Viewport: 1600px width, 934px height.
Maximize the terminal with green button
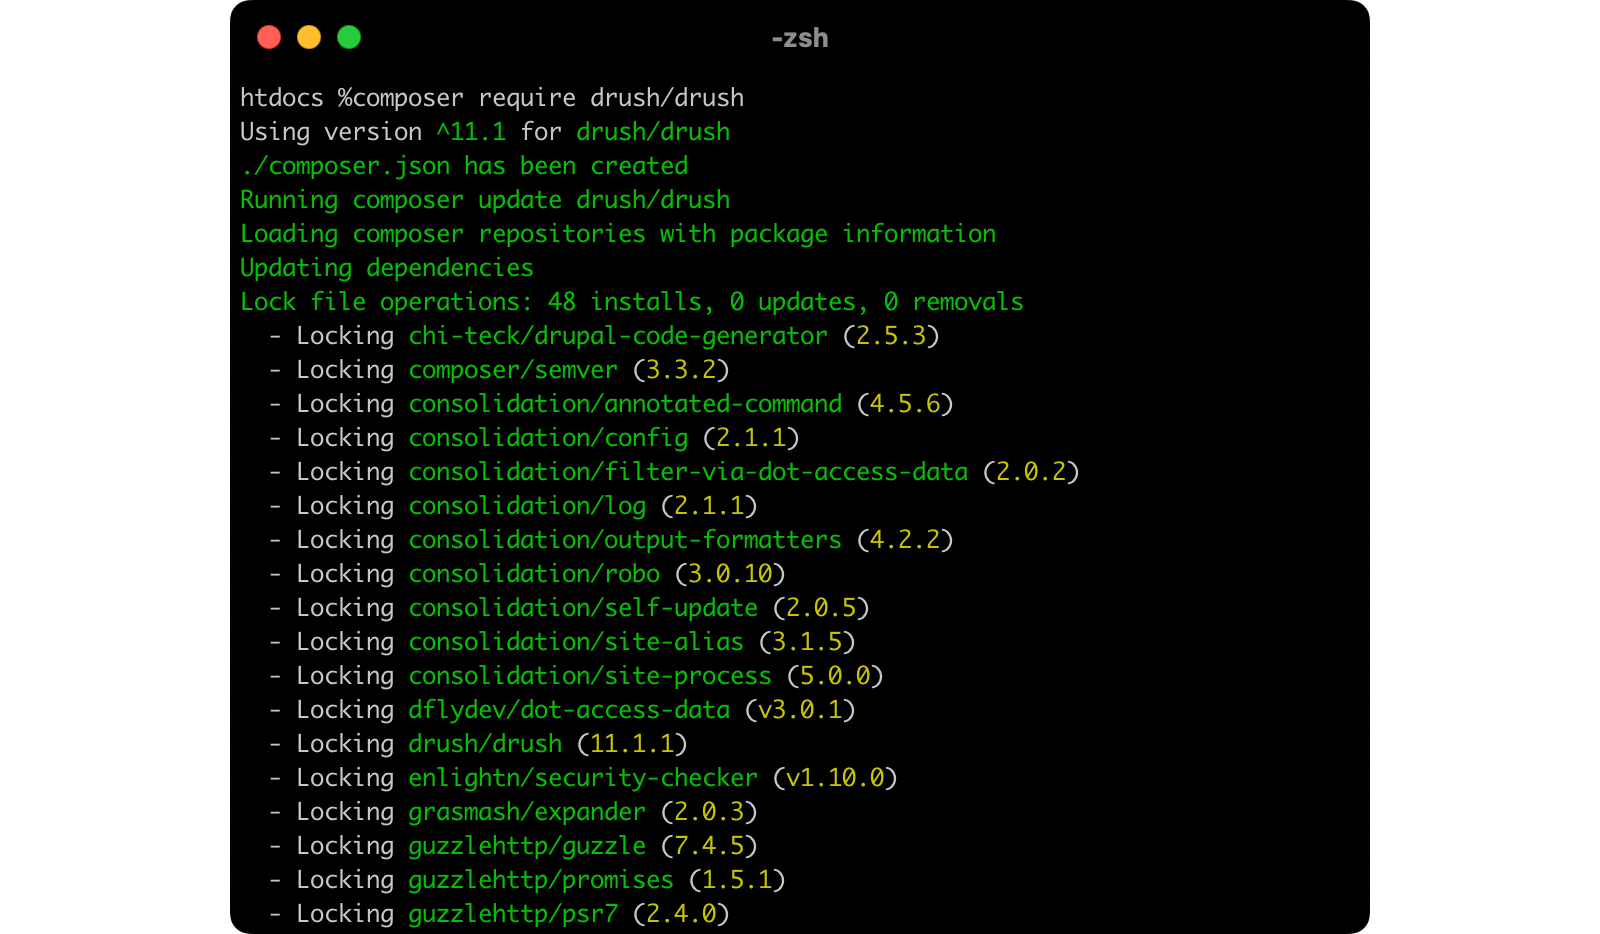point(349,37)
